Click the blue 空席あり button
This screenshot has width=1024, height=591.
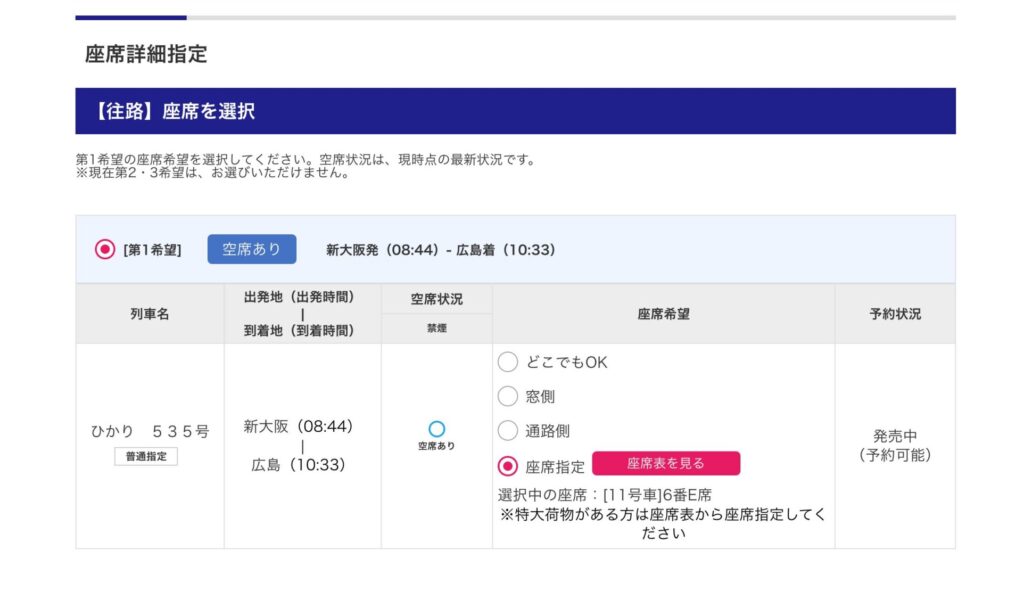pos(252,249)
